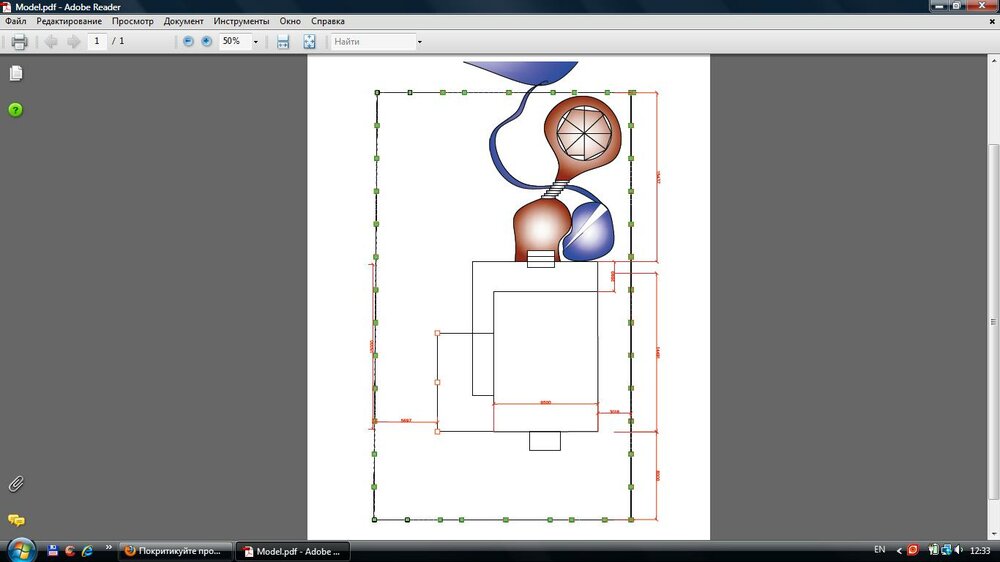Switch to the Firefox taskbar window

coord(175,551)
